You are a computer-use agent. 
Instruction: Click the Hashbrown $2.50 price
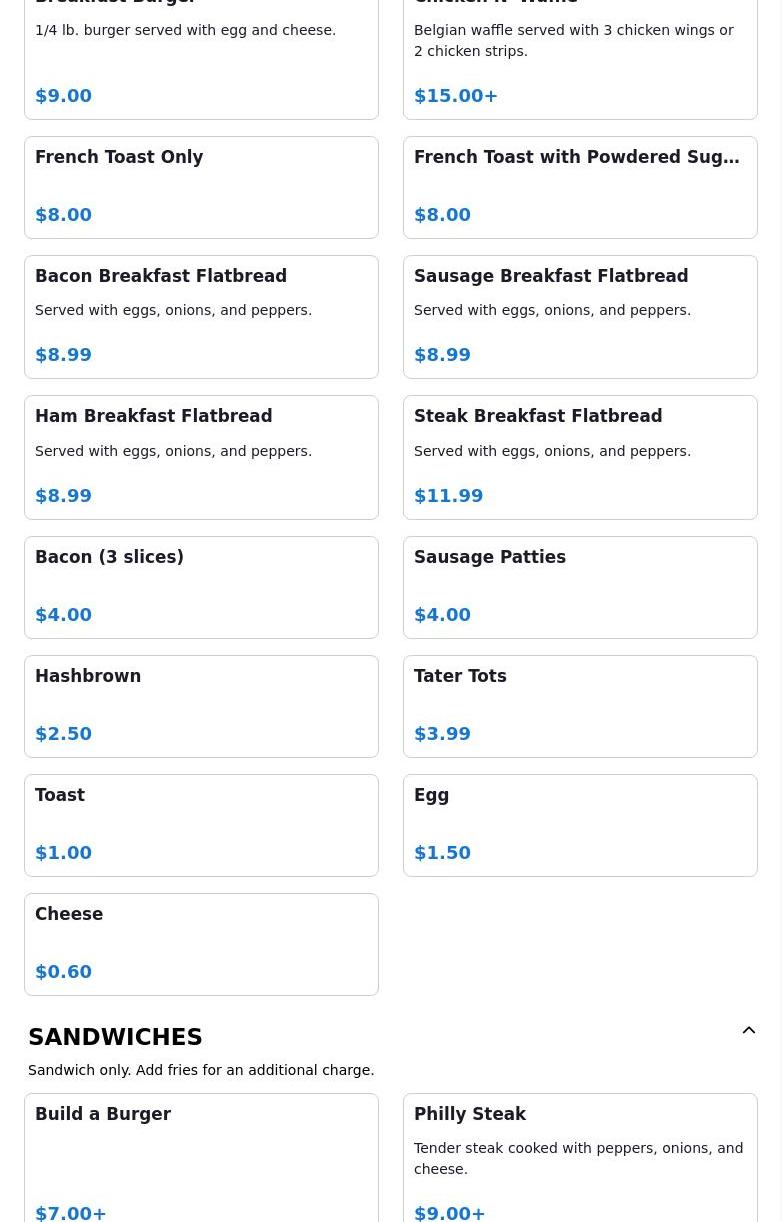point(64,734)
